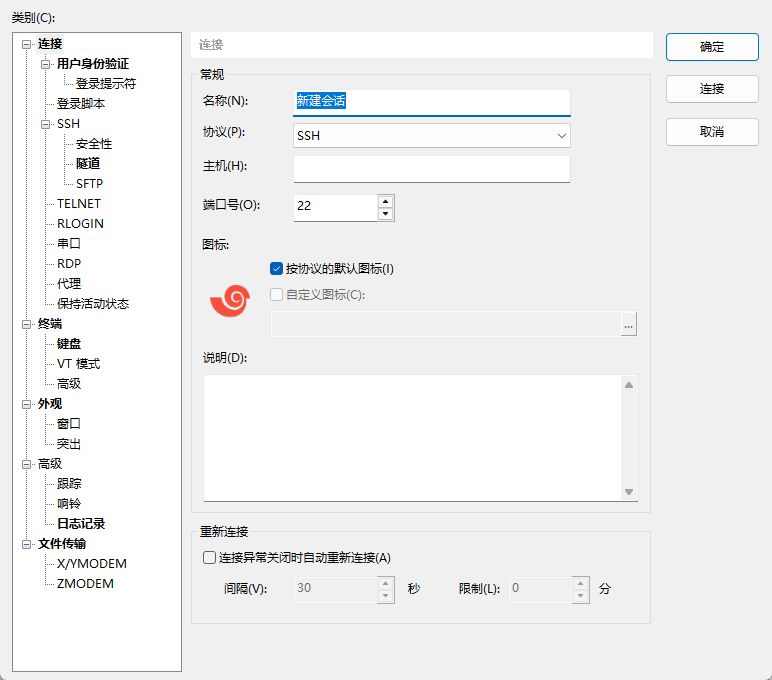
Task: Select 外观 in the category tree
Action: coord(50,404)
